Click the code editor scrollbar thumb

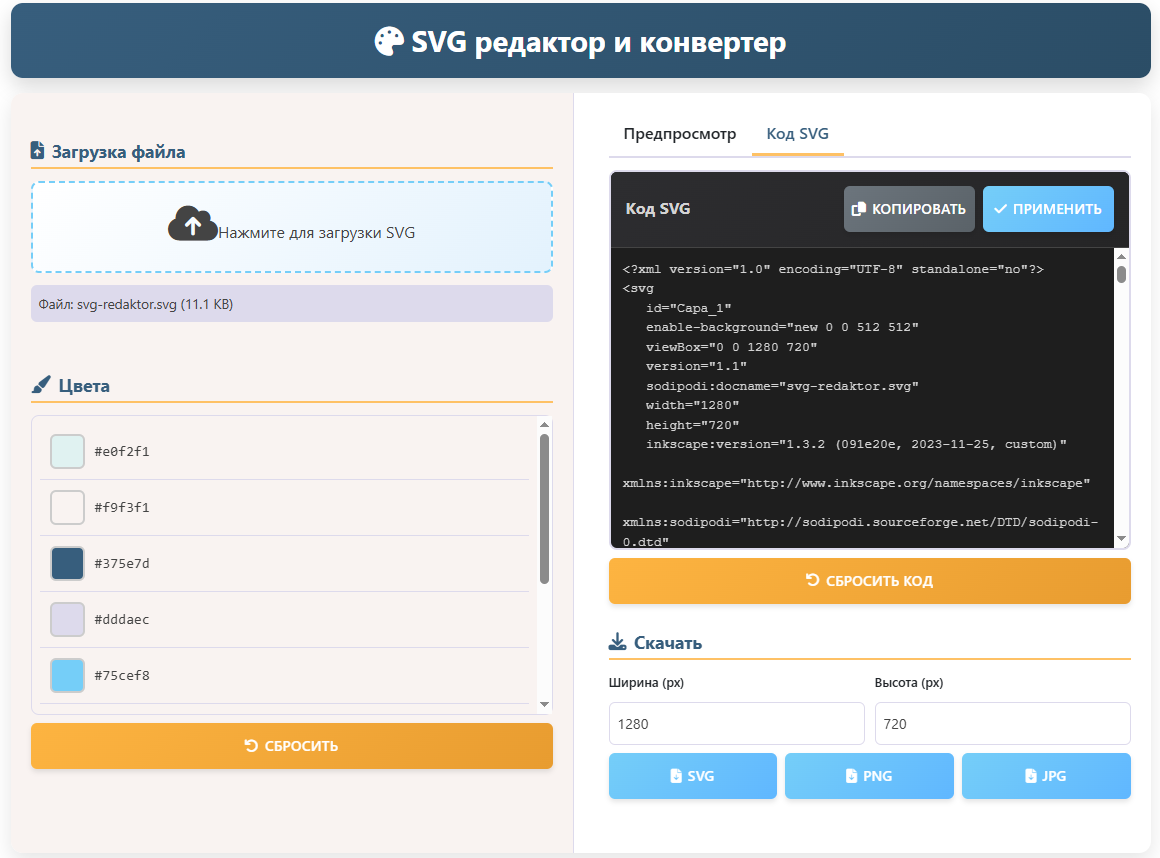pyautogui.click(x=1122, y=274)
